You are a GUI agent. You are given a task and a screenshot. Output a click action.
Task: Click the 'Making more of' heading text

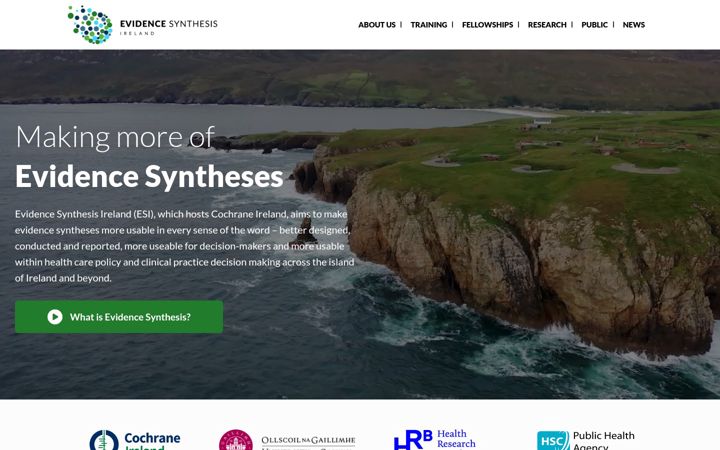[115, 137]
